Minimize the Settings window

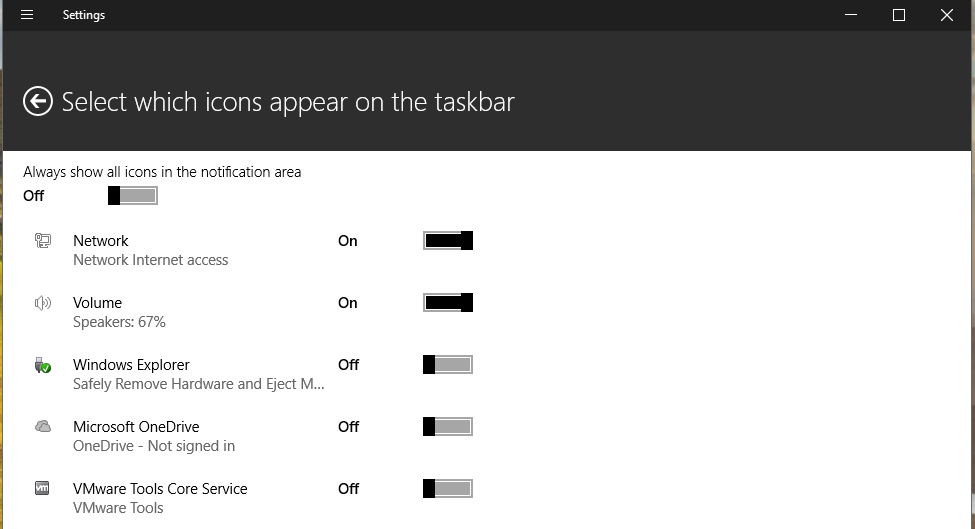pos(851,15)
